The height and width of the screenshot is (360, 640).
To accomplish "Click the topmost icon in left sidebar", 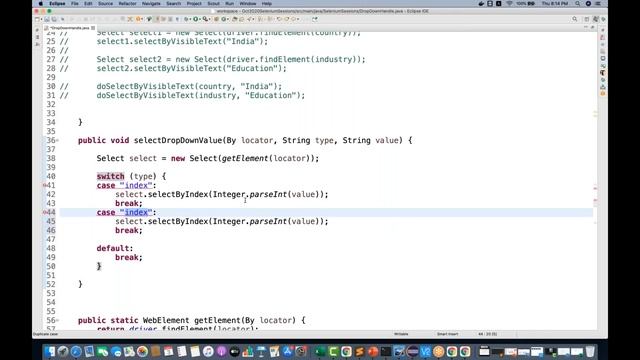I will point(37,30).
